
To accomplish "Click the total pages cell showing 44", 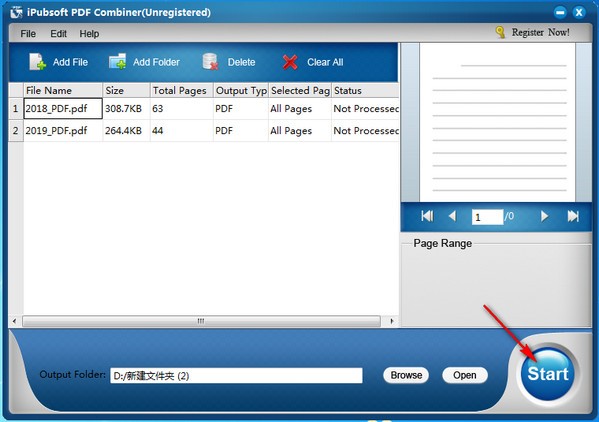I will click(x=181, y=131).
